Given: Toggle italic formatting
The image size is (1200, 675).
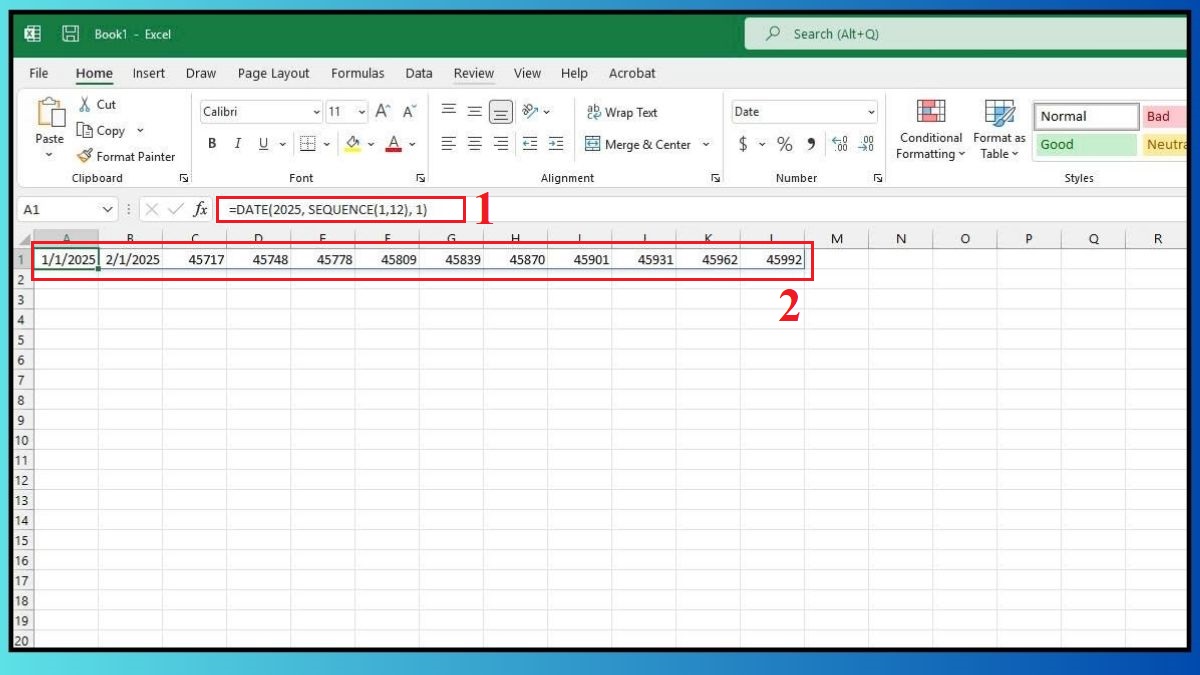Looking at the screenshot, I should pos(237,143).
